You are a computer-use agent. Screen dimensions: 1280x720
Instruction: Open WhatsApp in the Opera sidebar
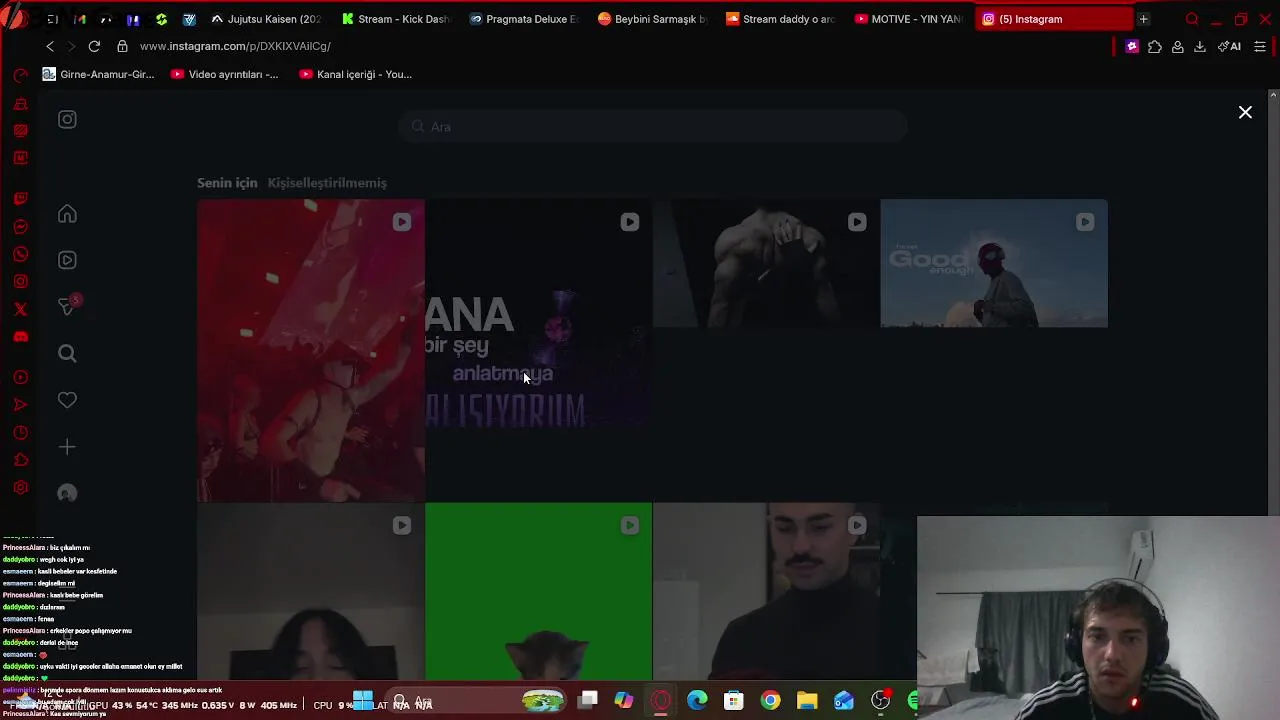pyautogui.click(x=20, y=255)
